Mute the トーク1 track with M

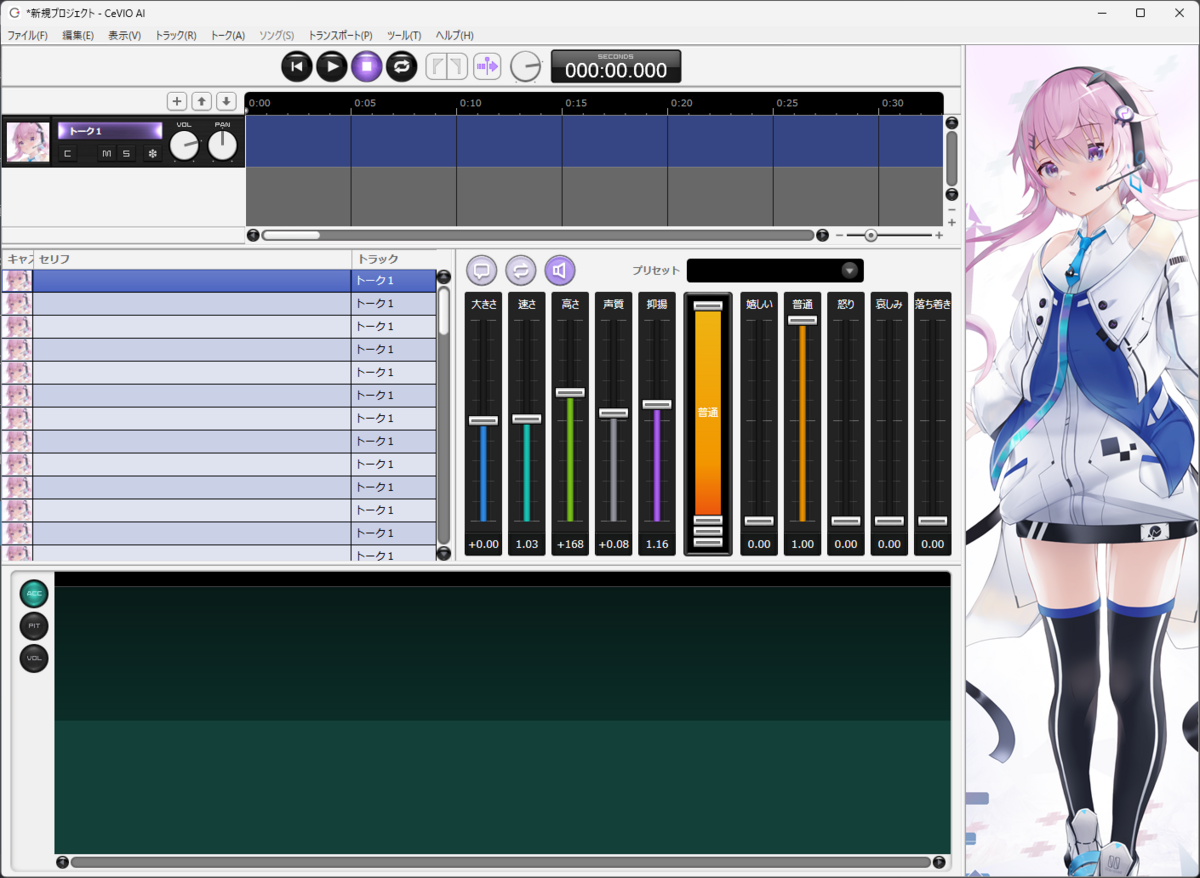(x=107, y=153)
